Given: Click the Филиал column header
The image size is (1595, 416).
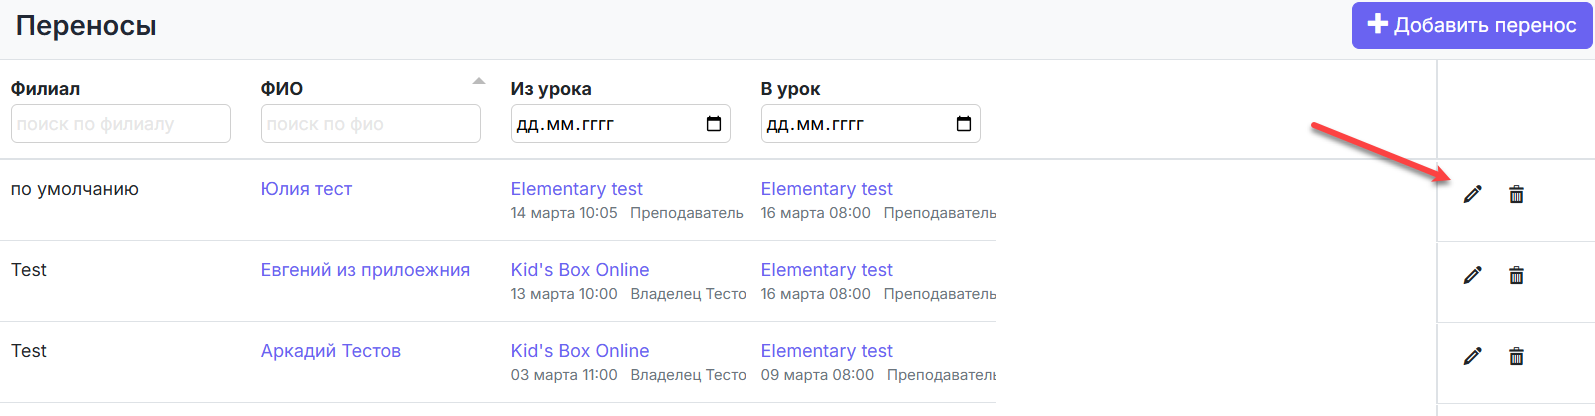Looking at the screenshot, I should point(45,88).
